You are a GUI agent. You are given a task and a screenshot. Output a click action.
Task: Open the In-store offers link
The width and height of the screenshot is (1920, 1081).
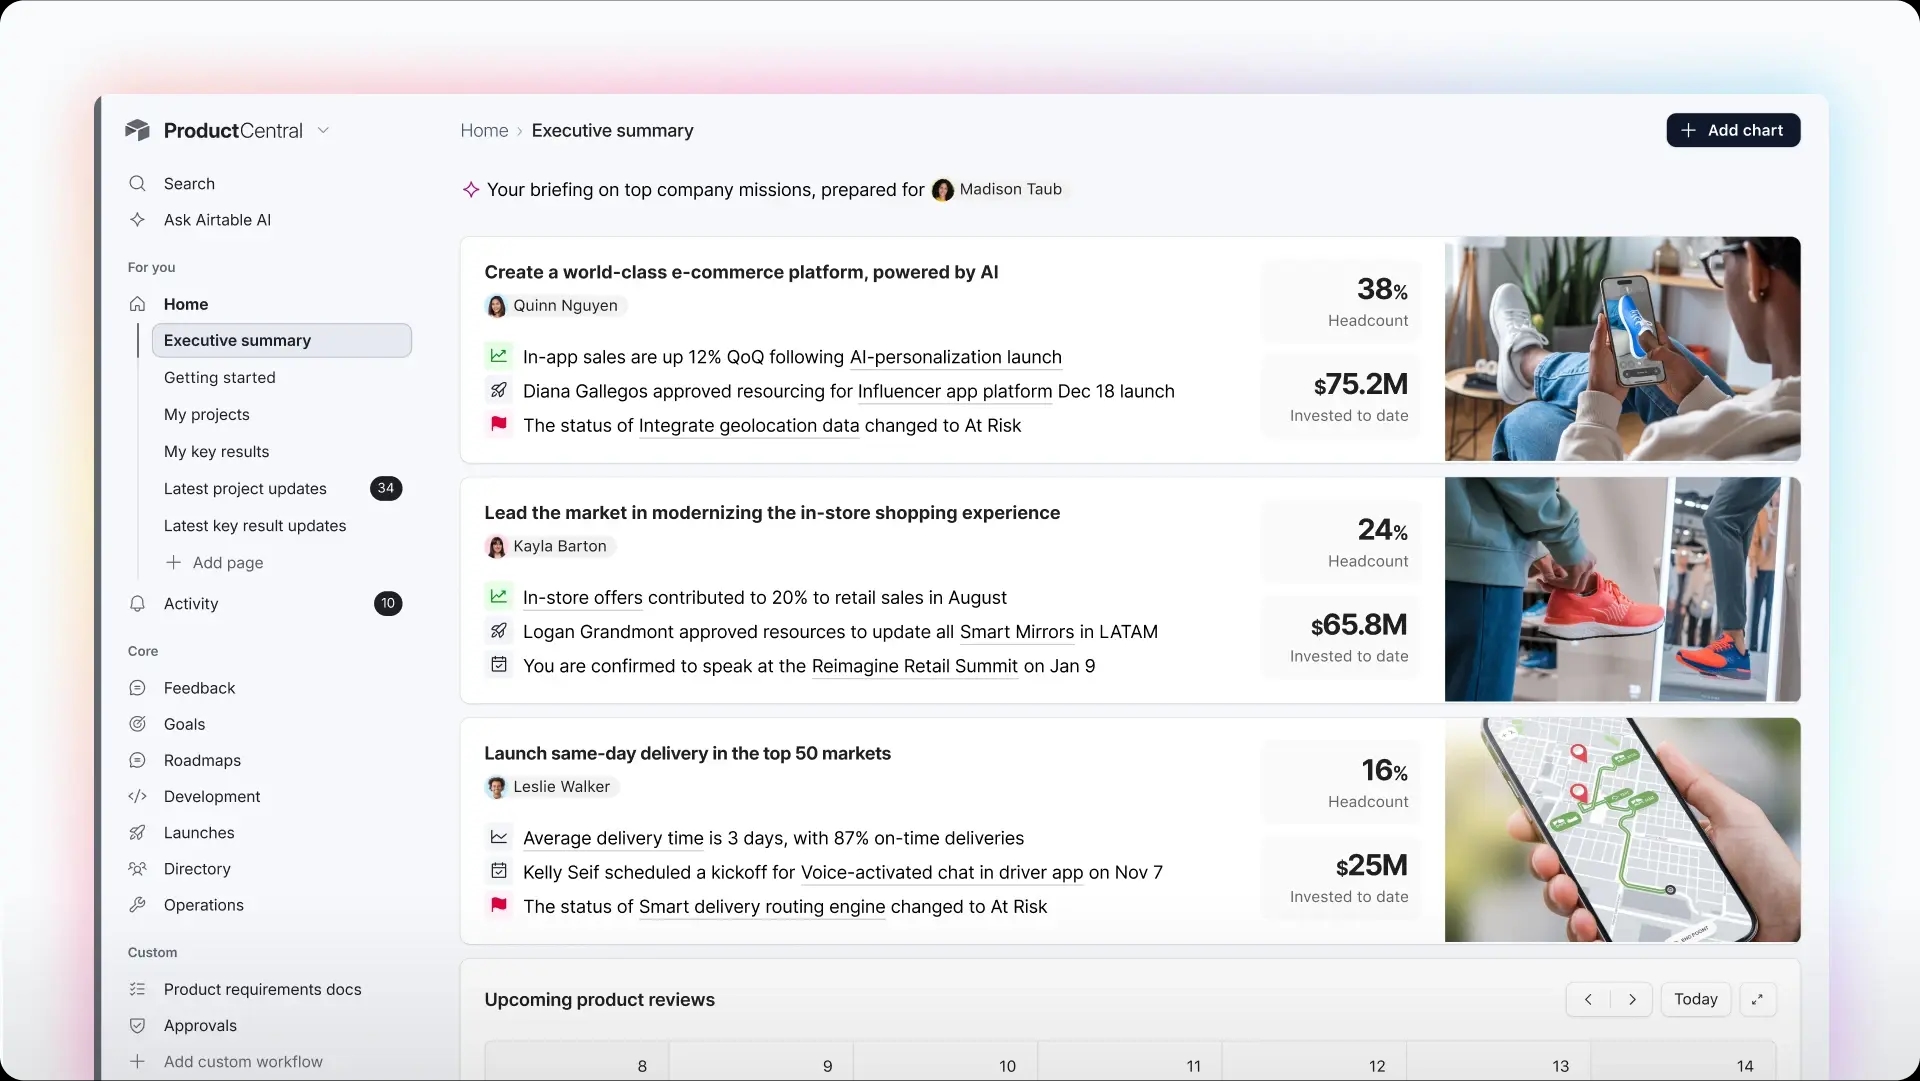583,597
